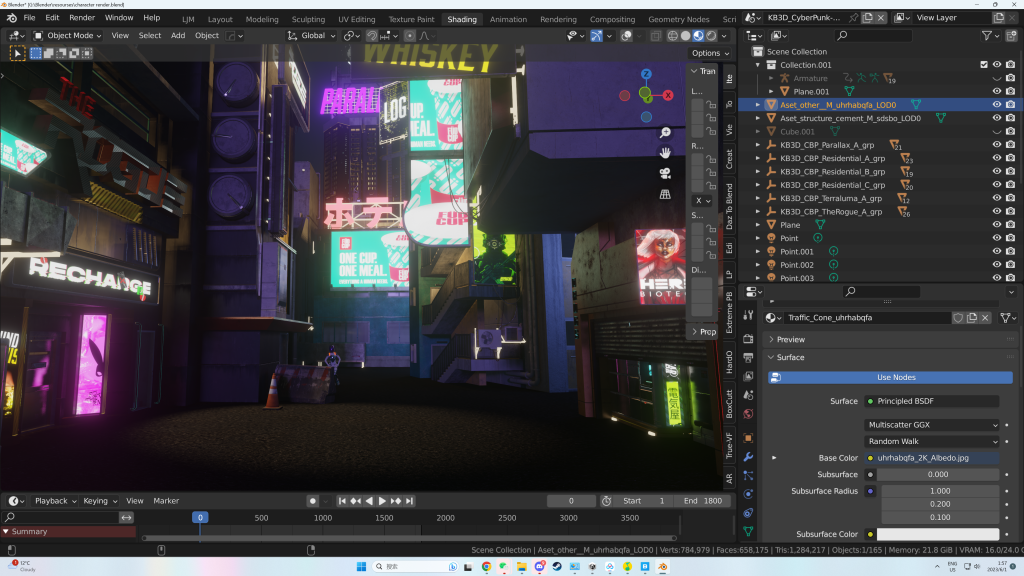The width and height of the screenshot is (1024, 576).
Task: Toggle the snapping magnet button
Action: point(372,36)
